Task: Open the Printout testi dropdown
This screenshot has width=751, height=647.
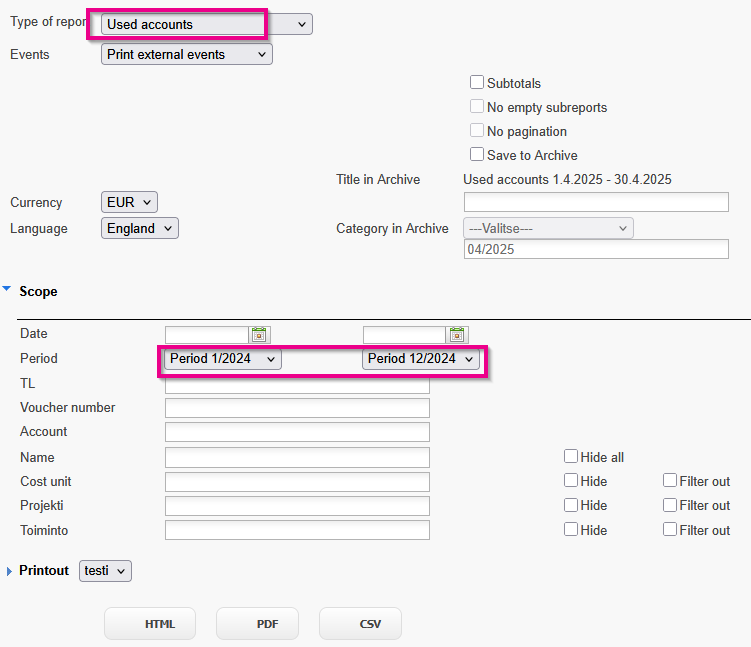Action: [x=105, y=571]
